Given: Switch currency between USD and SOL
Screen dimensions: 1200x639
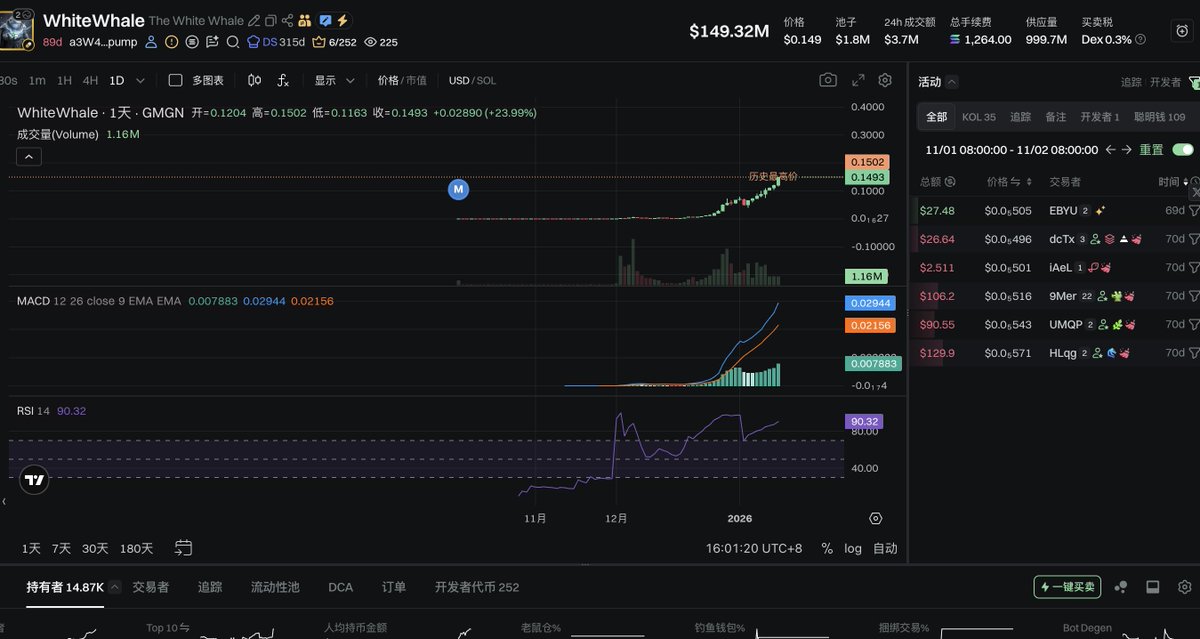Looking at the screenshot, I should (x=472, y=80).
